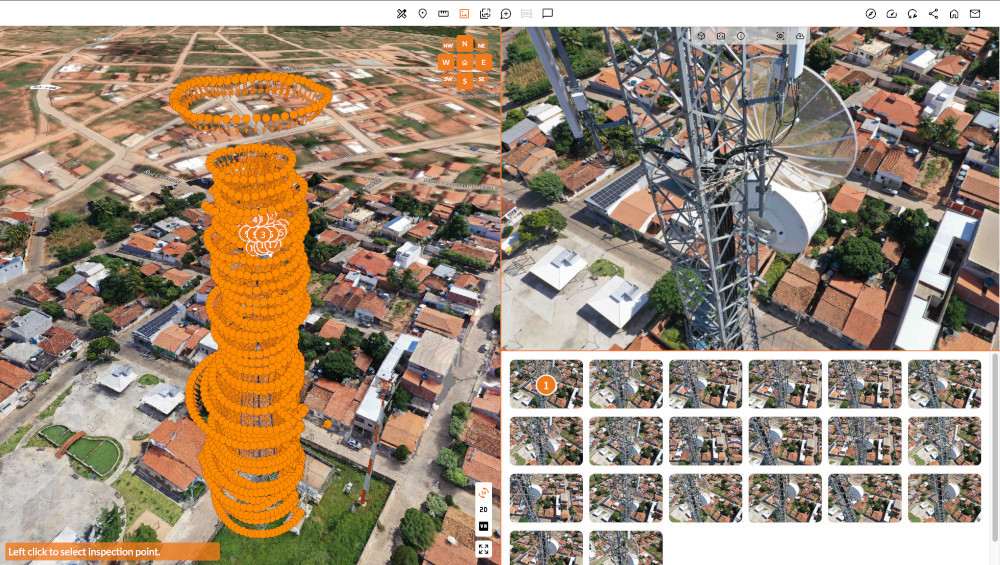Select the location pin marker tool
This screenshot has height=565, width=1000.
[x=422, y=13]
